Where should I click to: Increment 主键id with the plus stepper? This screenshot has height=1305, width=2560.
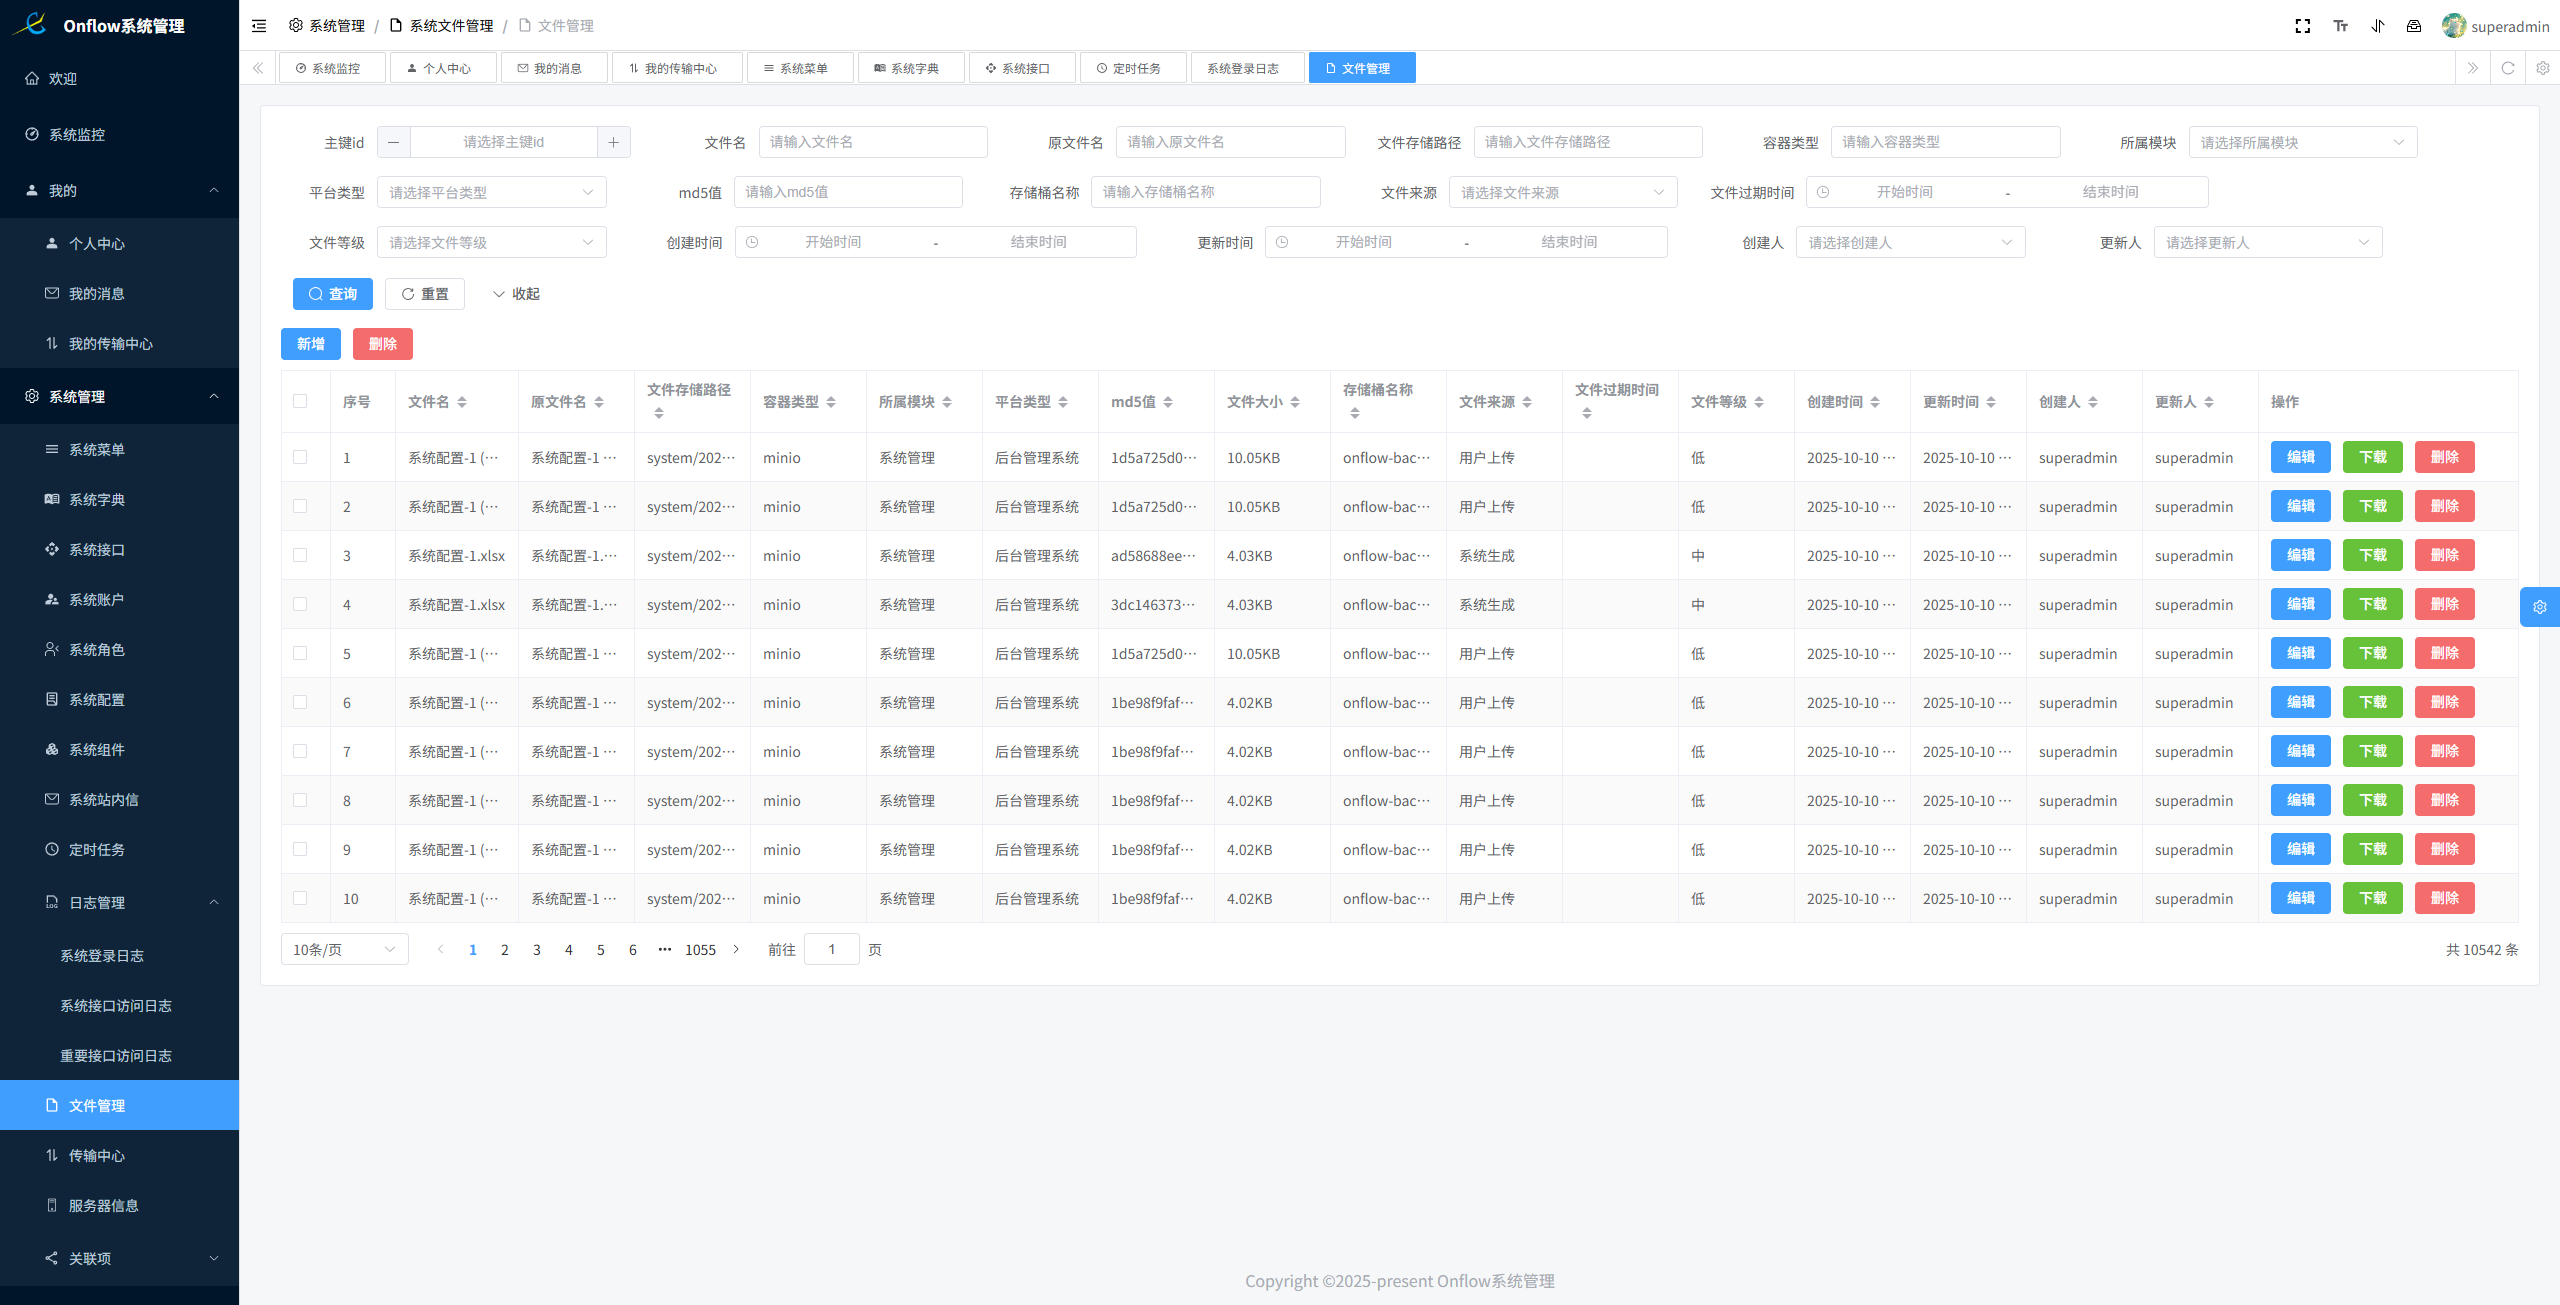point(613,142)
